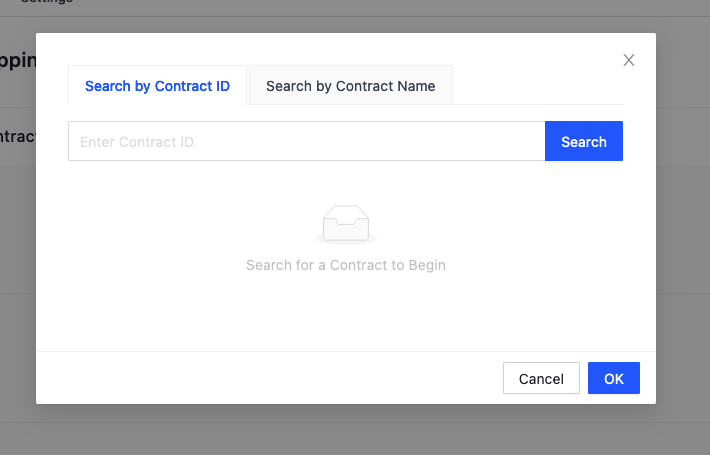Confirm selection with the OK button
The height and width of the screenshot is (455, 710).
614,379
